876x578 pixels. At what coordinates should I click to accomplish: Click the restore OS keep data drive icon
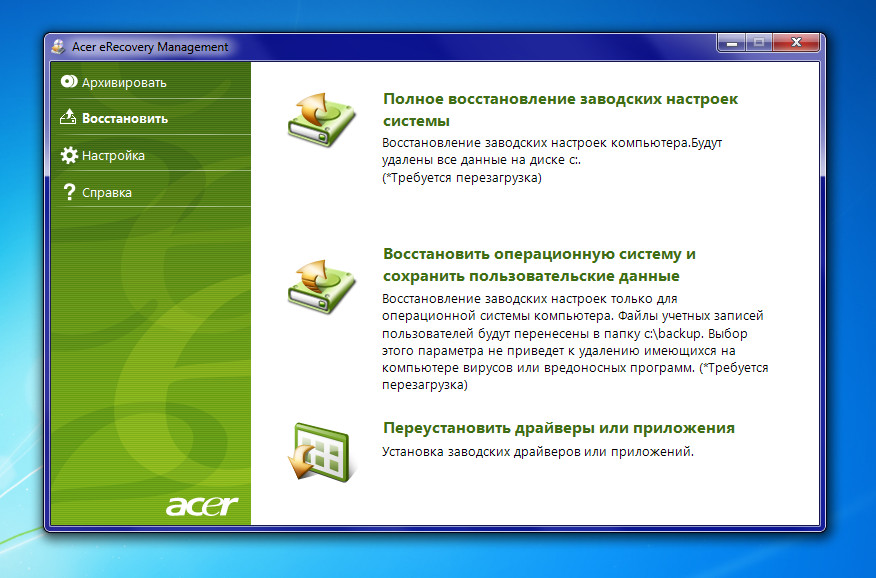(321, 286)
